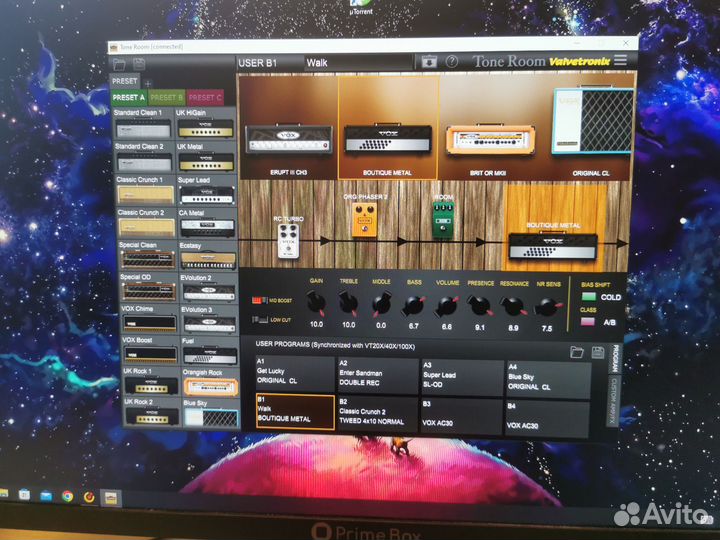The width and height of the screenshot is (720, 540).
Task: Open folder icon in top-left toolbar
Action: [x=119, y=64]
